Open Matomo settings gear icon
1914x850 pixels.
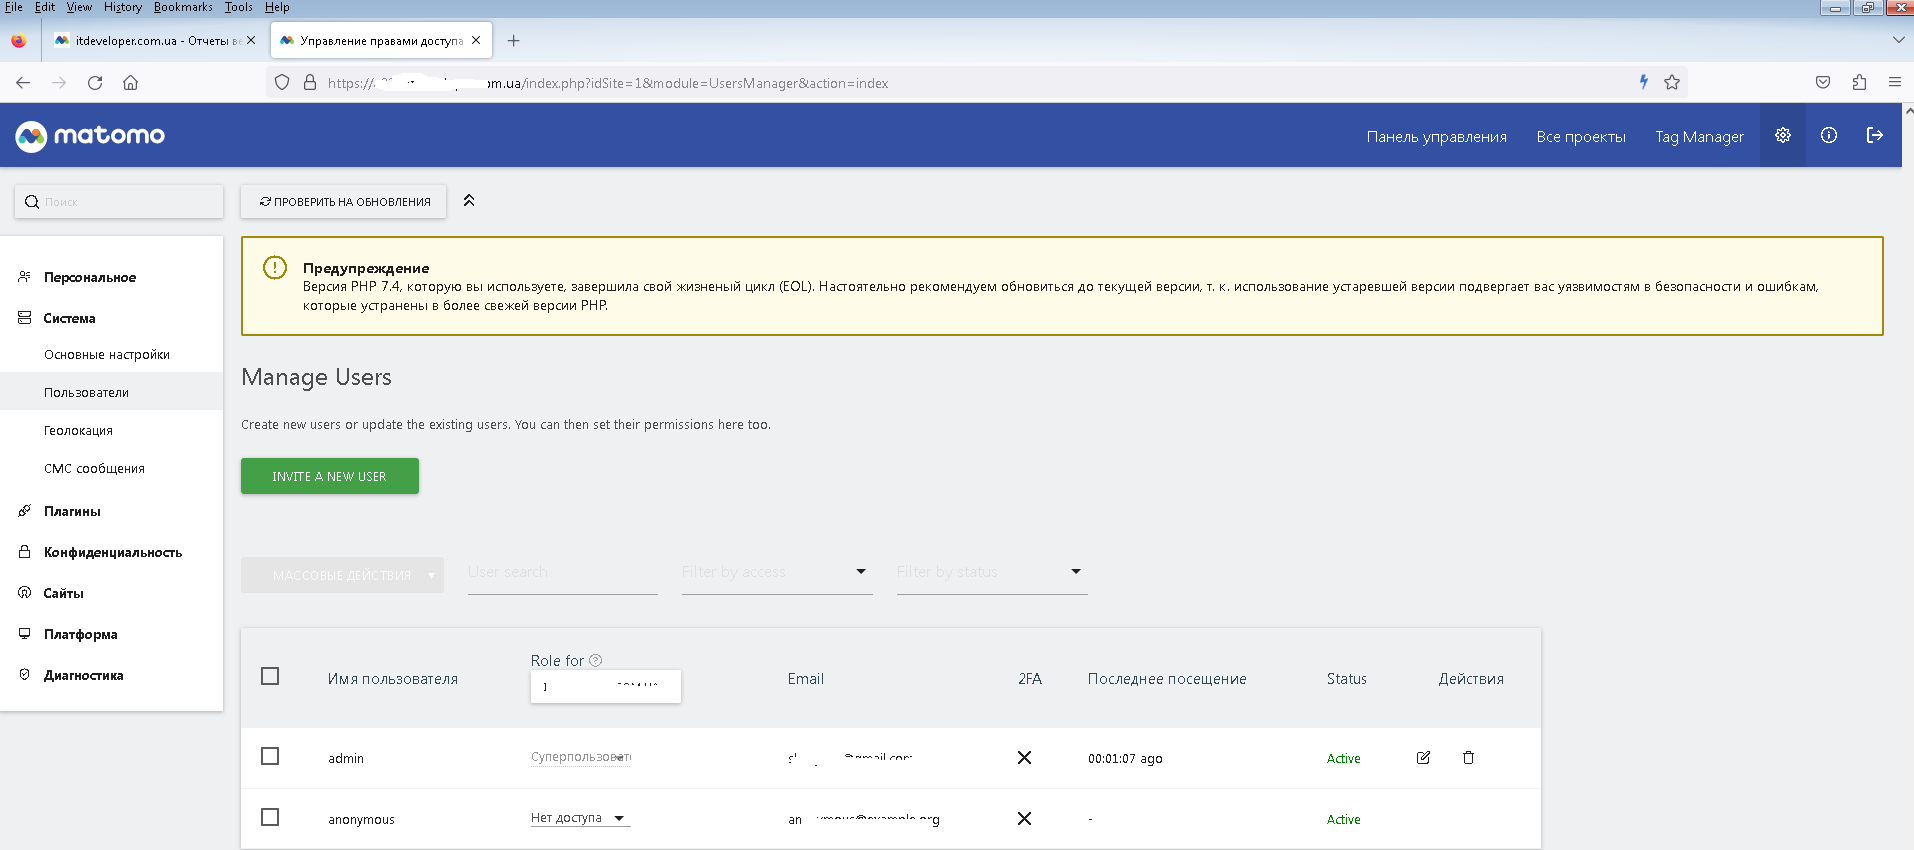1782,136
